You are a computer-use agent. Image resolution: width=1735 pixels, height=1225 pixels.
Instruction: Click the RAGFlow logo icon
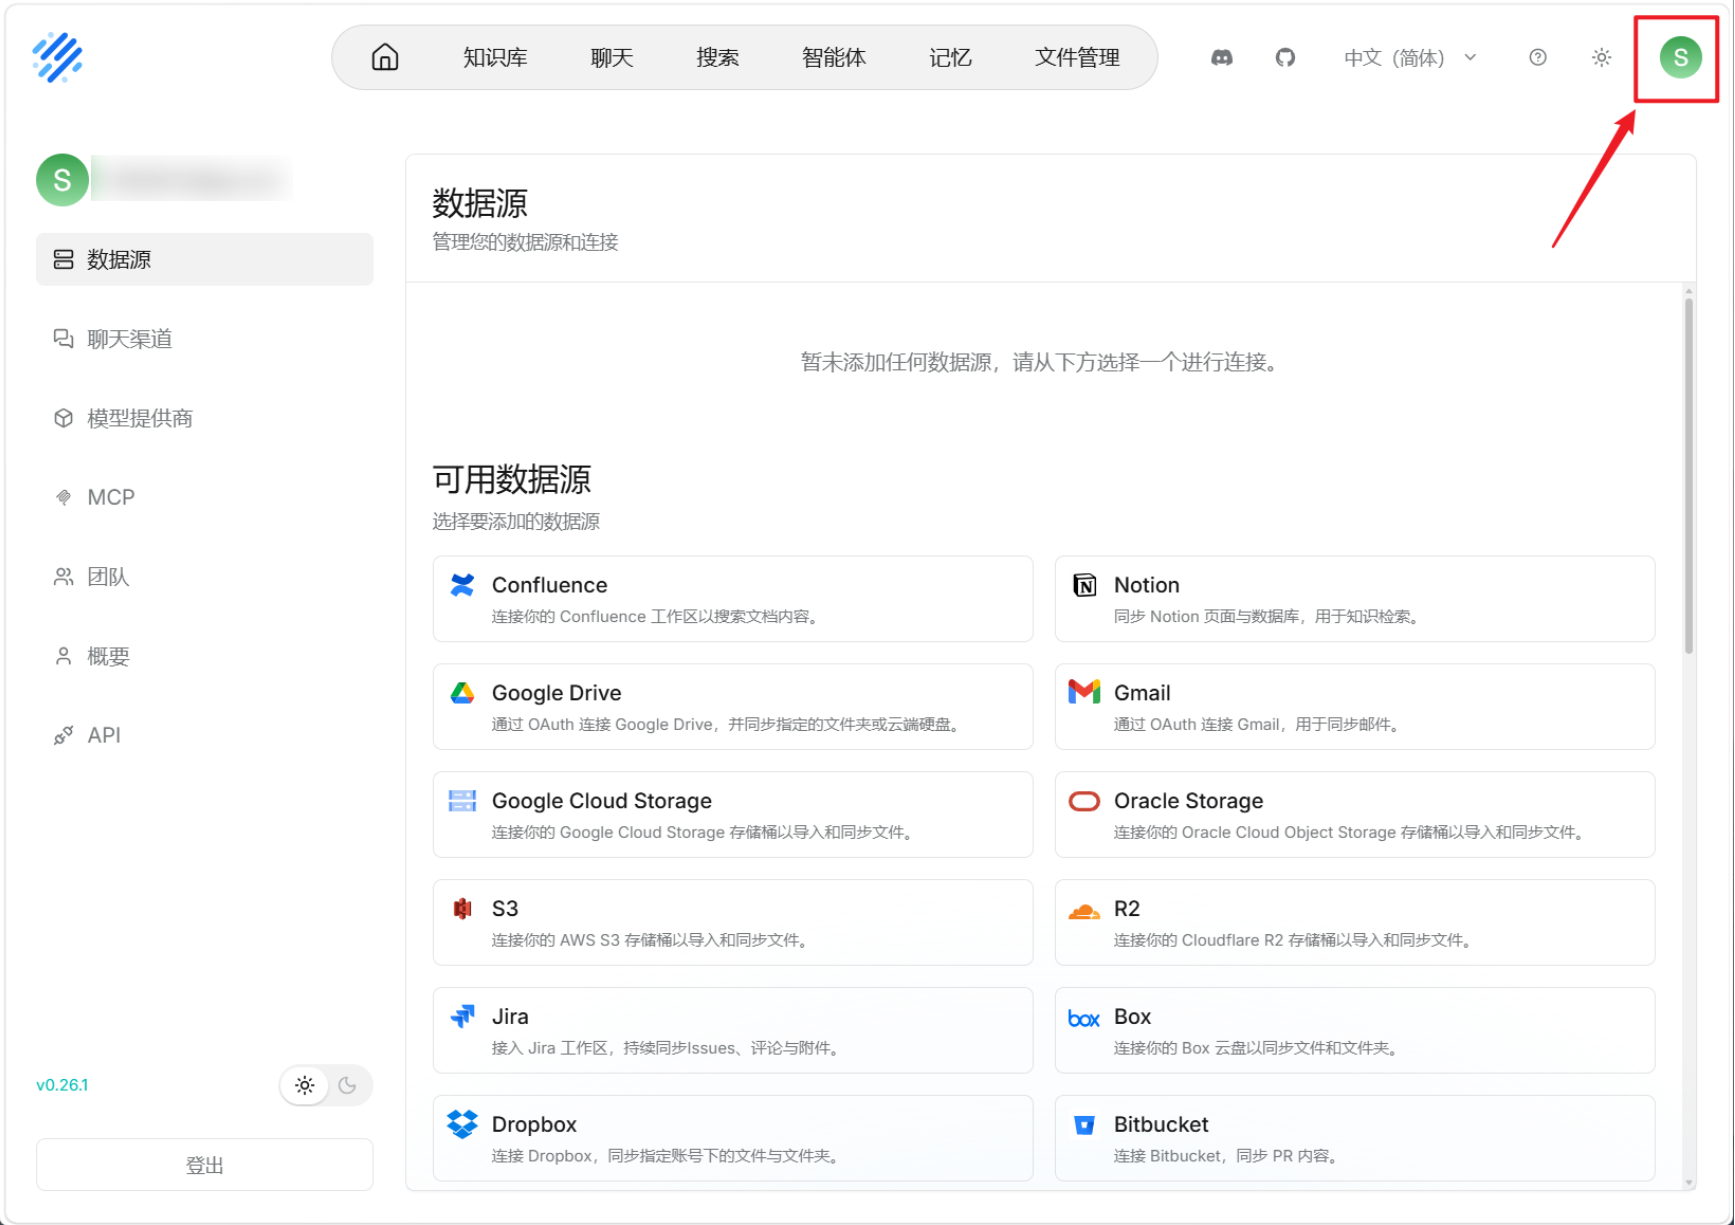pyautogui.click(x=57, y=57)
